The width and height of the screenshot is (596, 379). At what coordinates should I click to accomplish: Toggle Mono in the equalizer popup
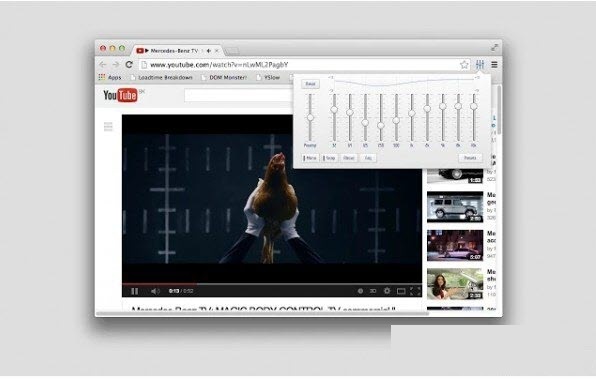310,158
